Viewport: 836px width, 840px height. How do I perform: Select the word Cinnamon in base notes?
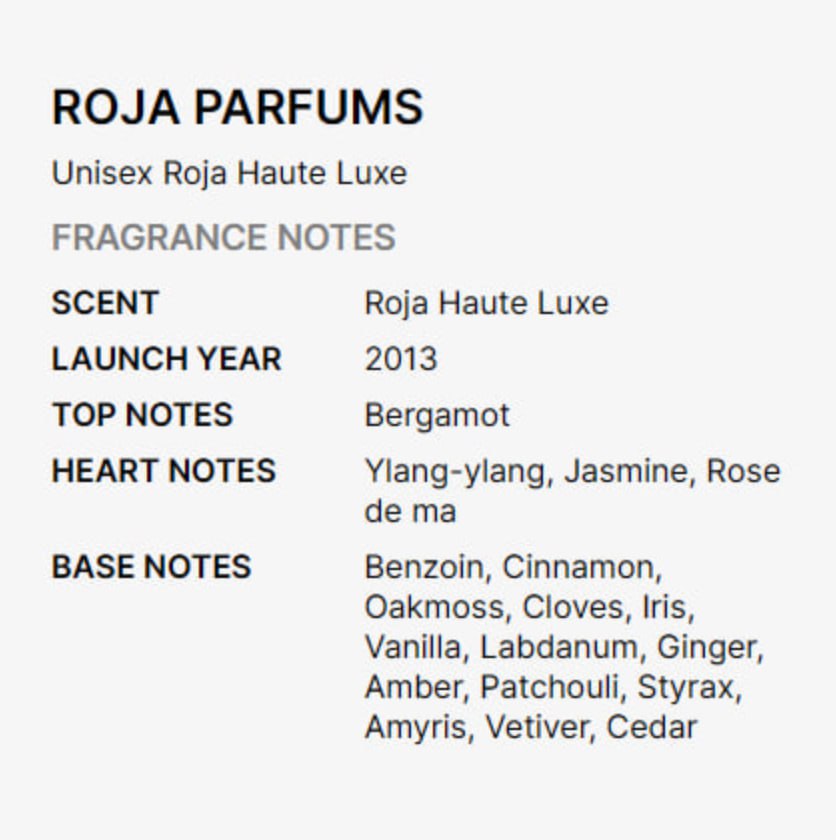pyautogui.click(x=581, y=567)
